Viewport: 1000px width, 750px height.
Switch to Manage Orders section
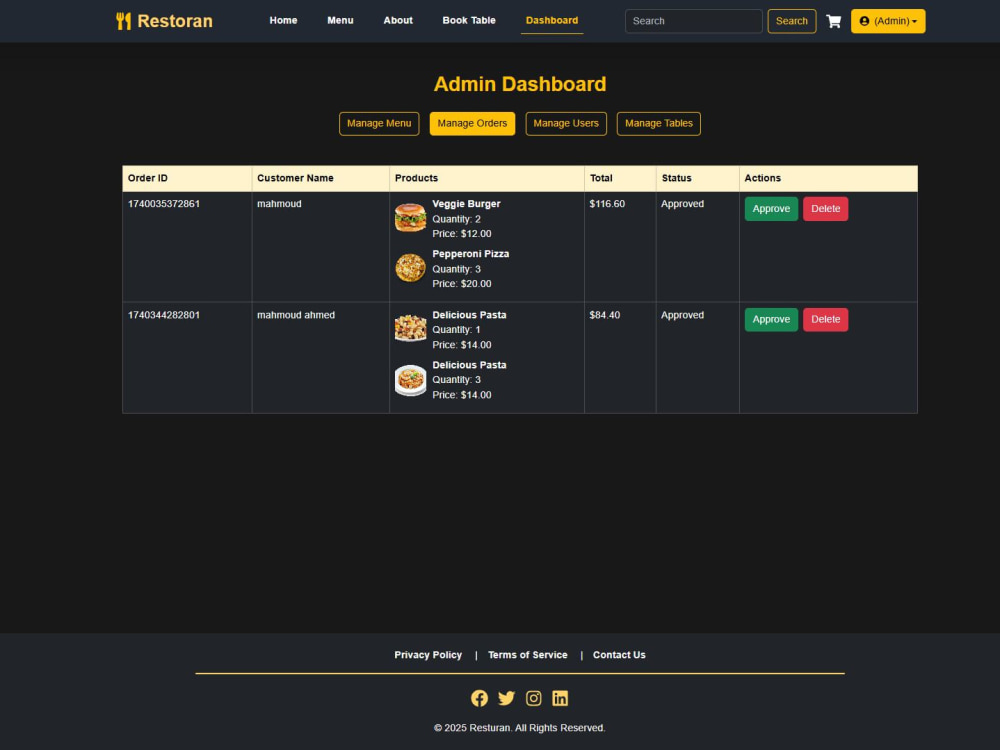(472, 124)
